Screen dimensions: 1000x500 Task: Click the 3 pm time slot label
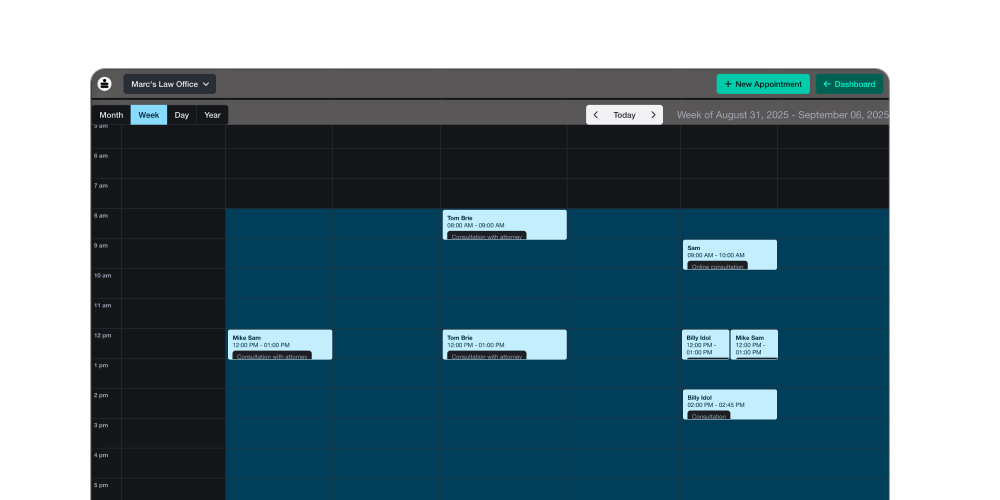pos(102,425)
